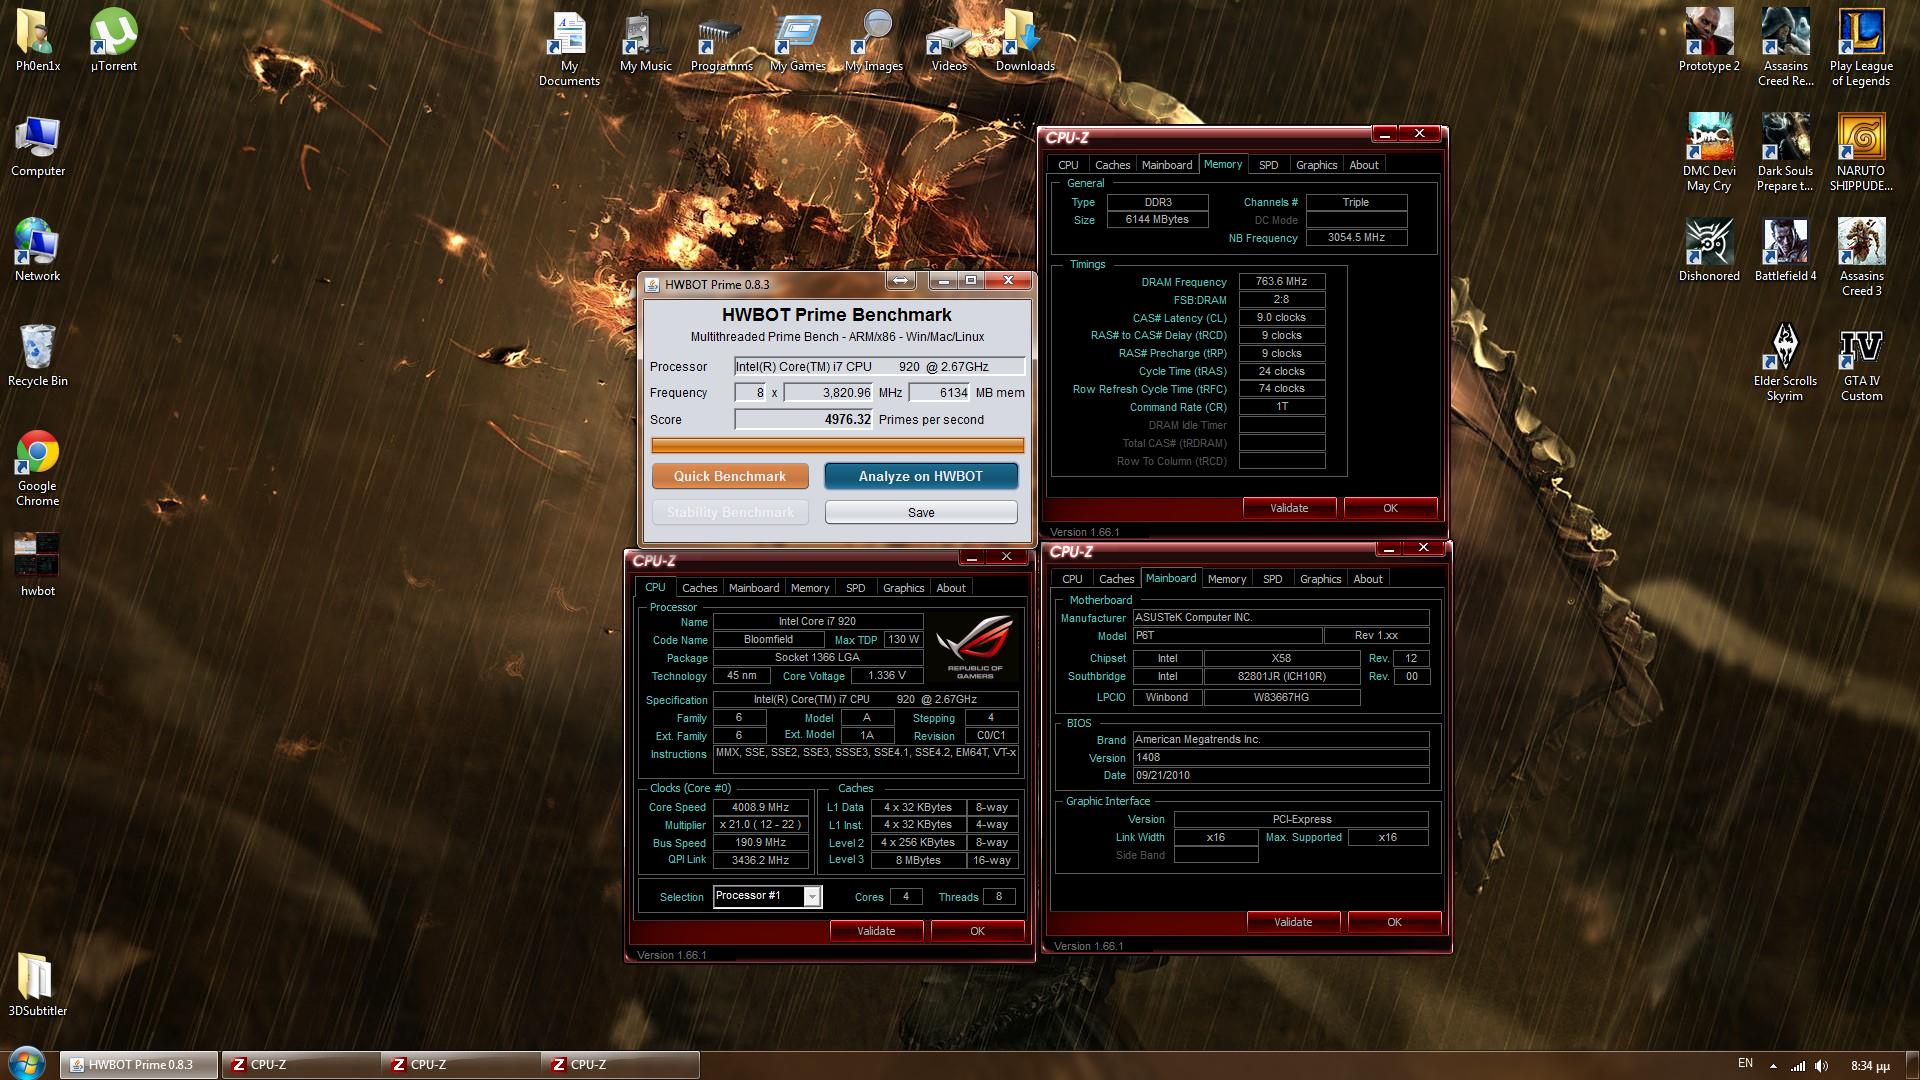
Task: Click the HWBOT Prime benchmark progress bar
Action: point(837,445)
